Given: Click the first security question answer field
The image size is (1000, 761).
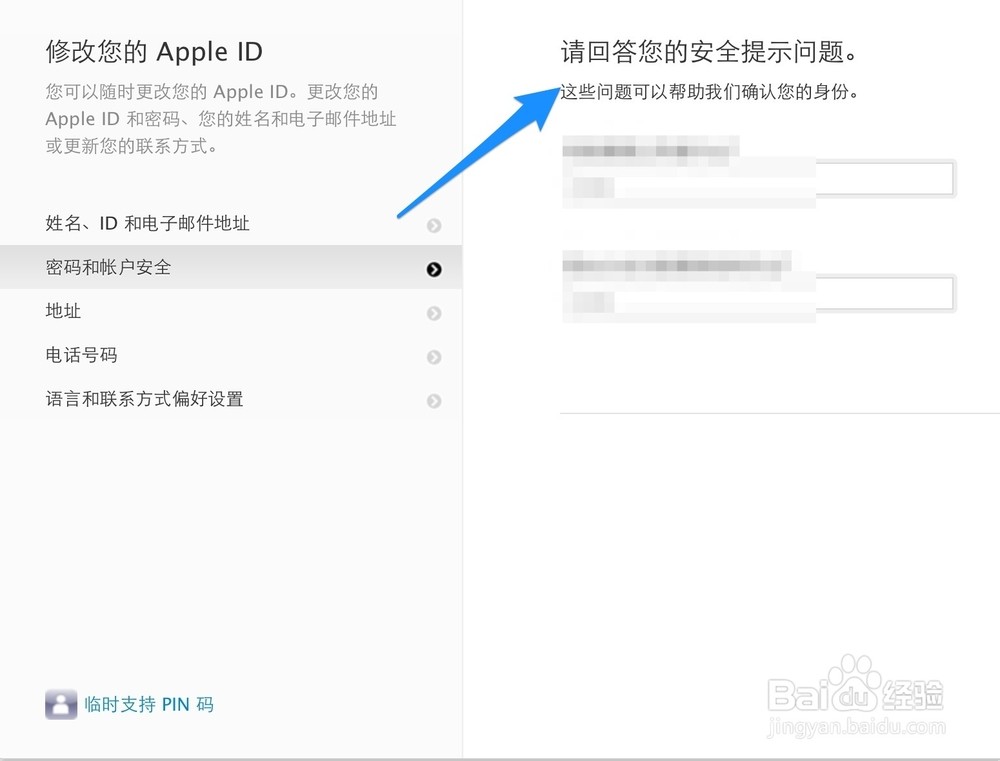Looking at the screenshot, I should coord(759,179).
